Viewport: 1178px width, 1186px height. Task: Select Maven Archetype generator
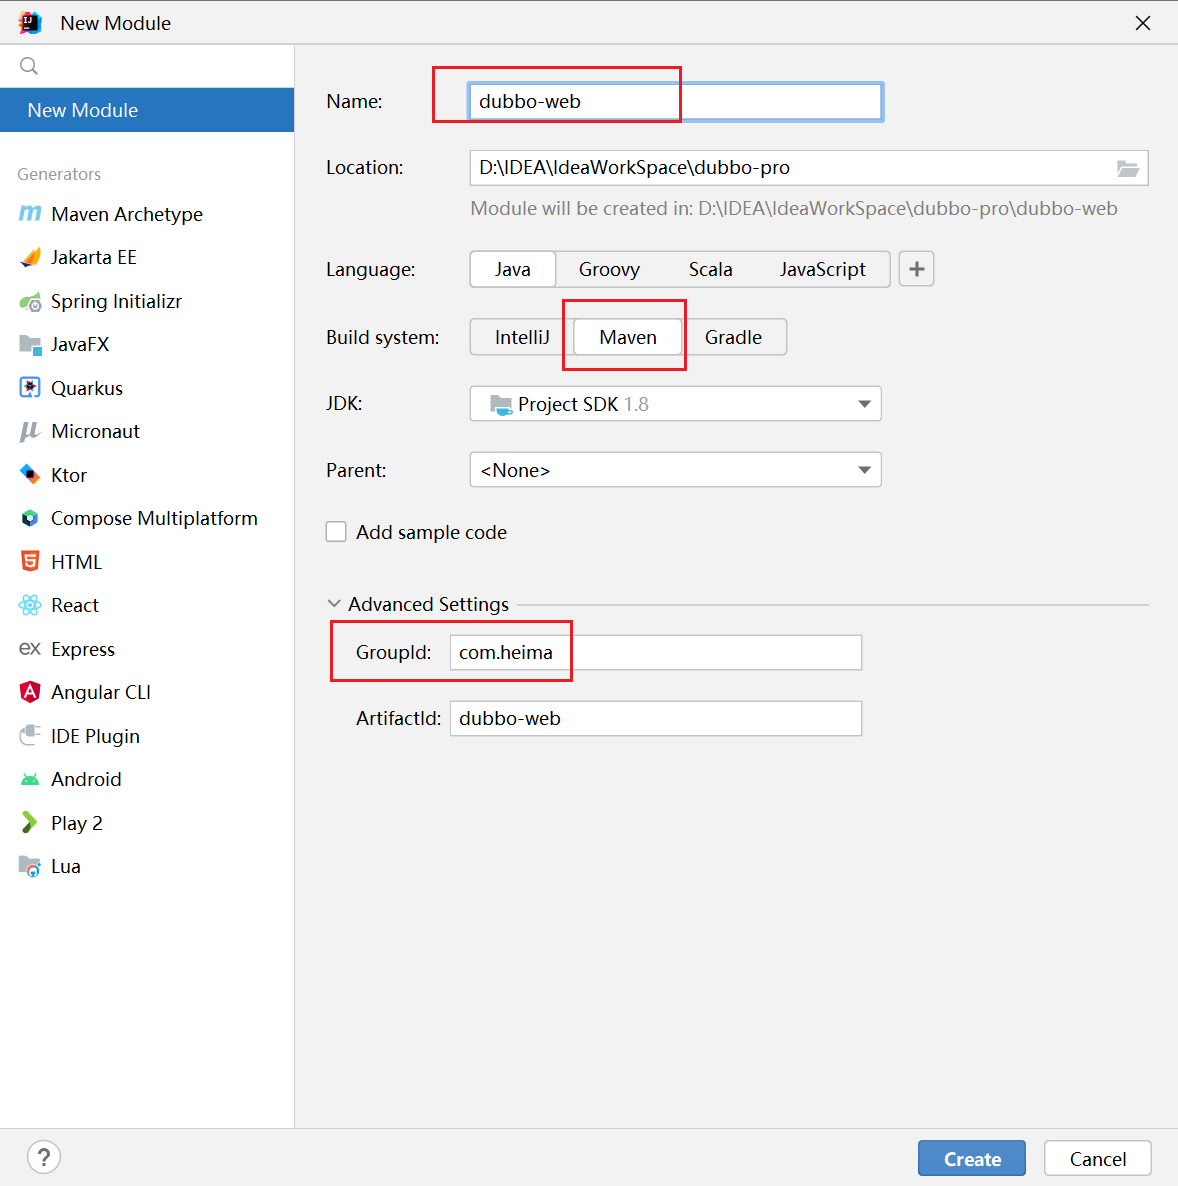pos(147,214)
